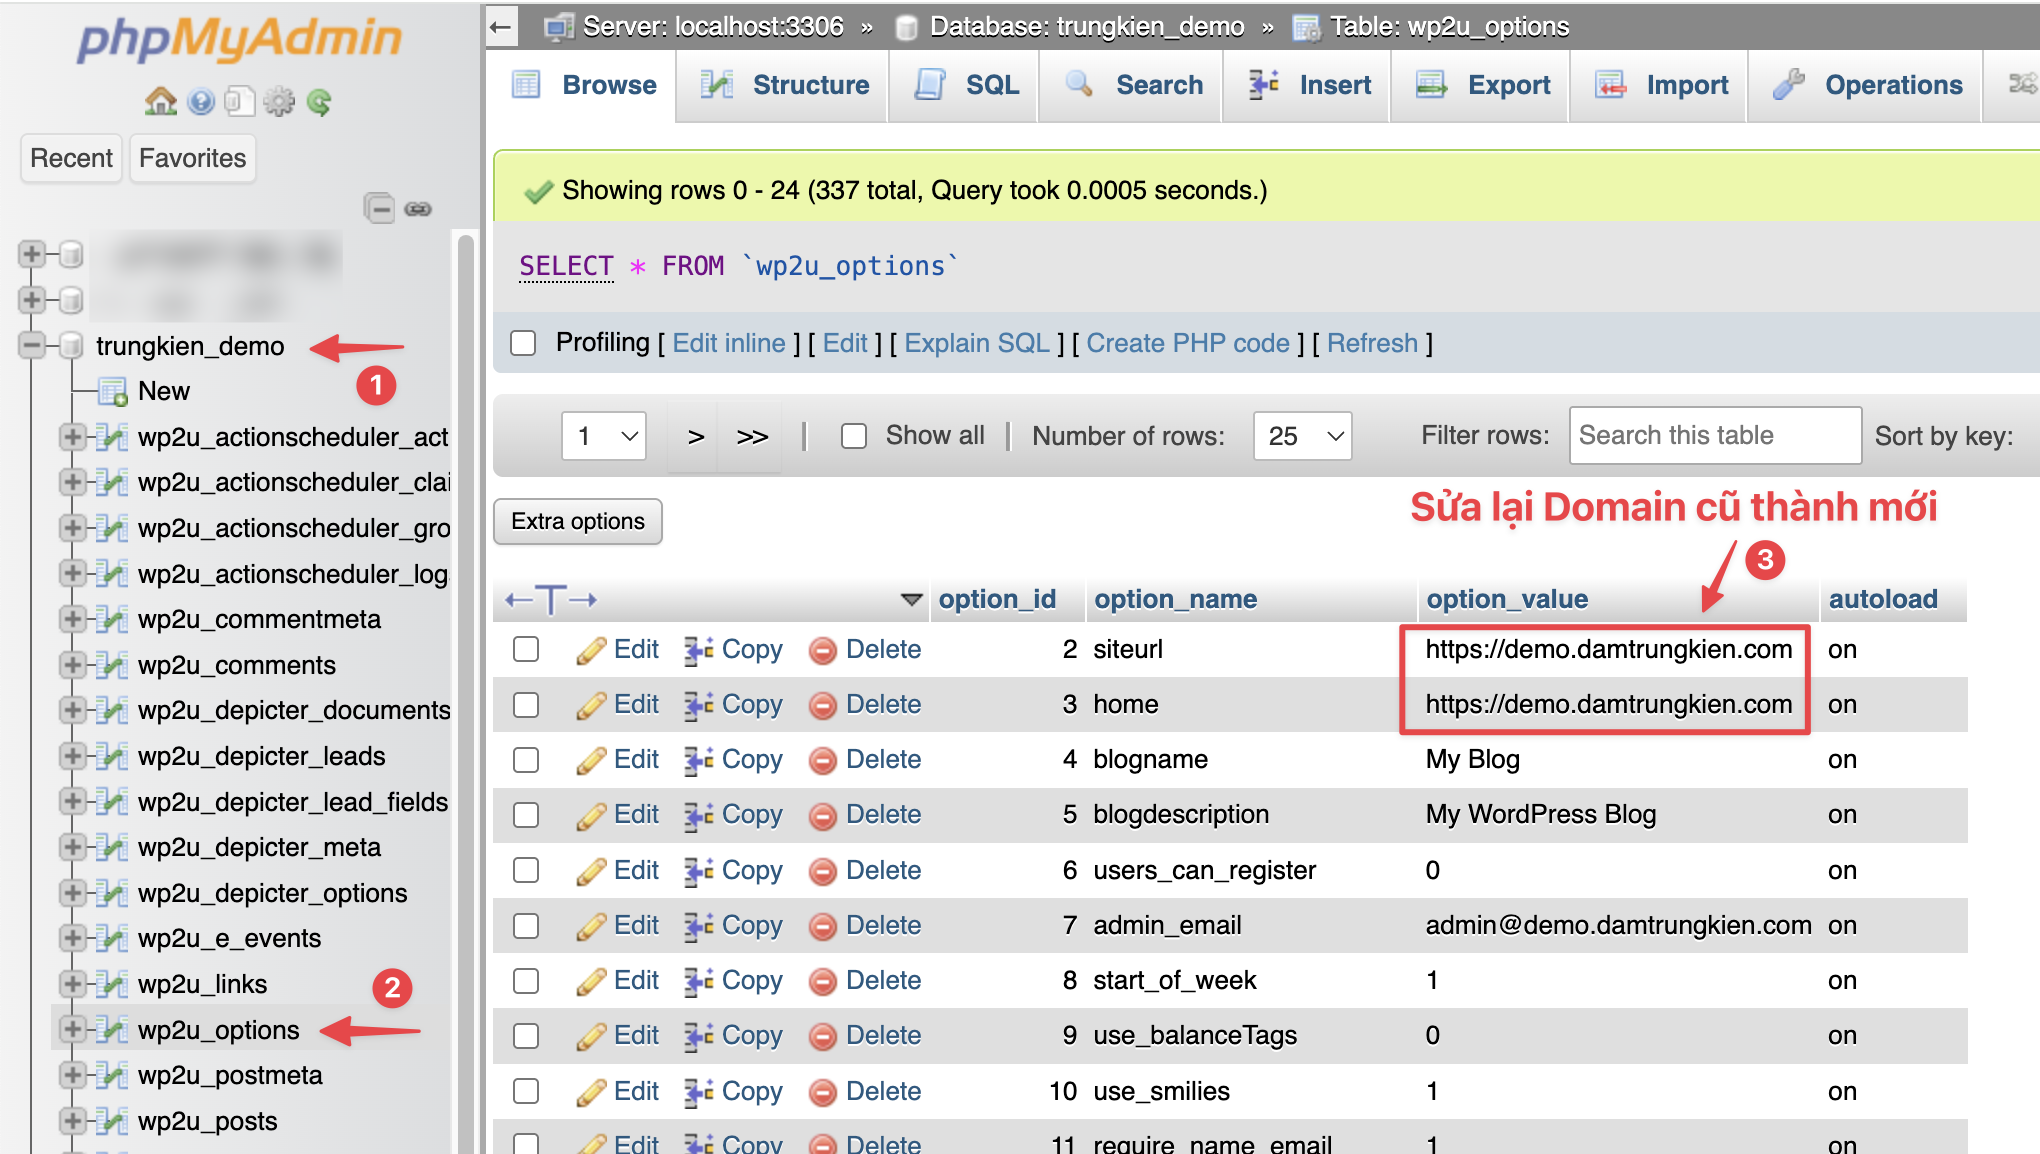
Task: Enable the Profiling checkbox
Action: 523,343
